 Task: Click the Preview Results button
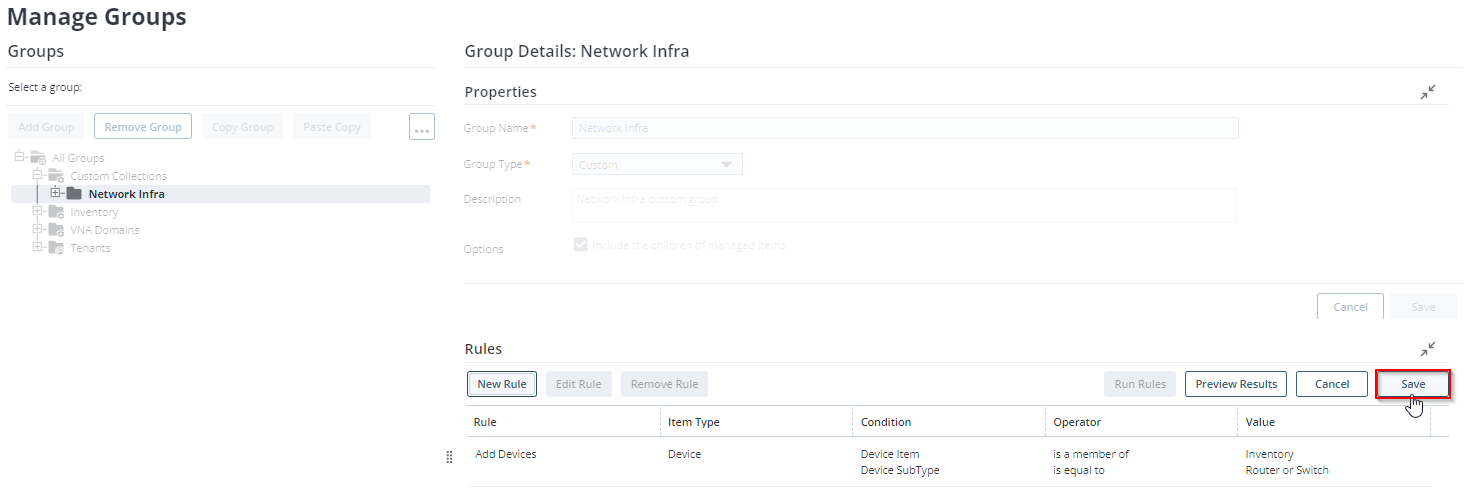click(1236, 384)
